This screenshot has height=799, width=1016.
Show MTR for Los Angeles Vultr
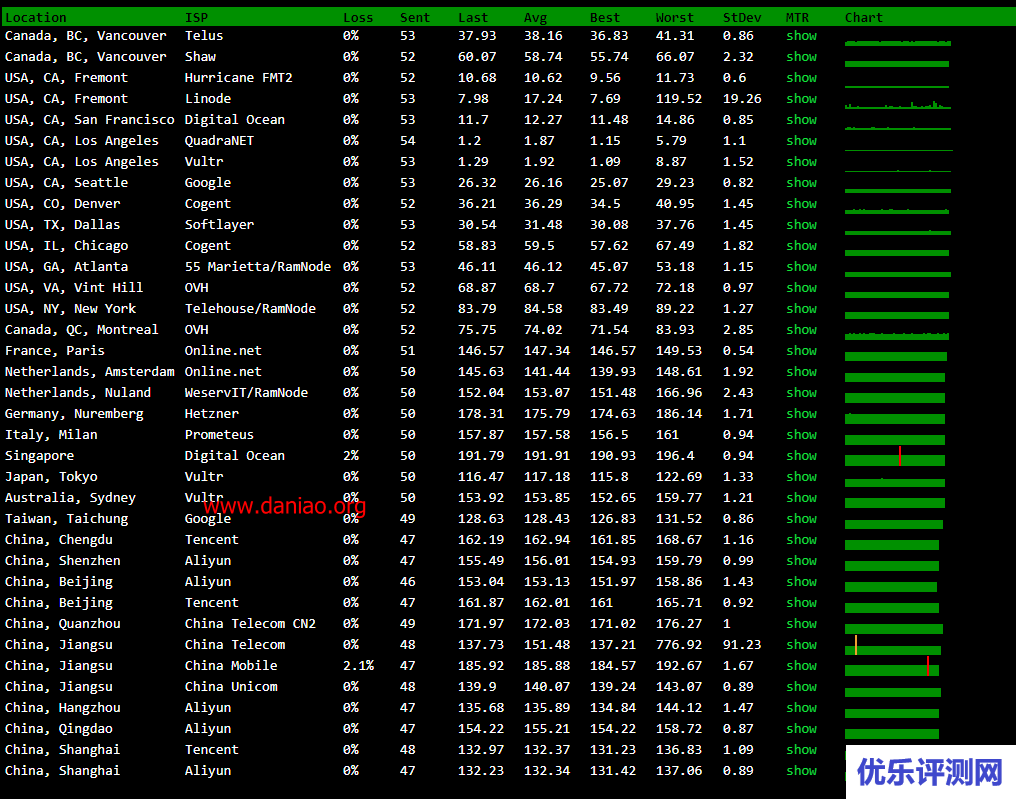point(802,161)
